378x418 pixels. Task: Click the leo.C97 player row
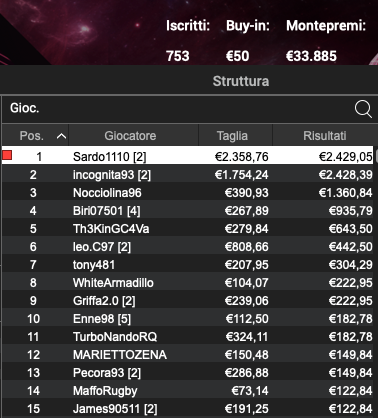click(188, 246)
